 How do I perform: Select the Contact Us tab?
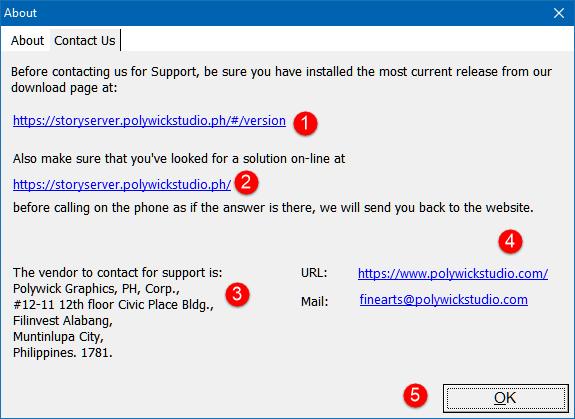click(85, 40)
